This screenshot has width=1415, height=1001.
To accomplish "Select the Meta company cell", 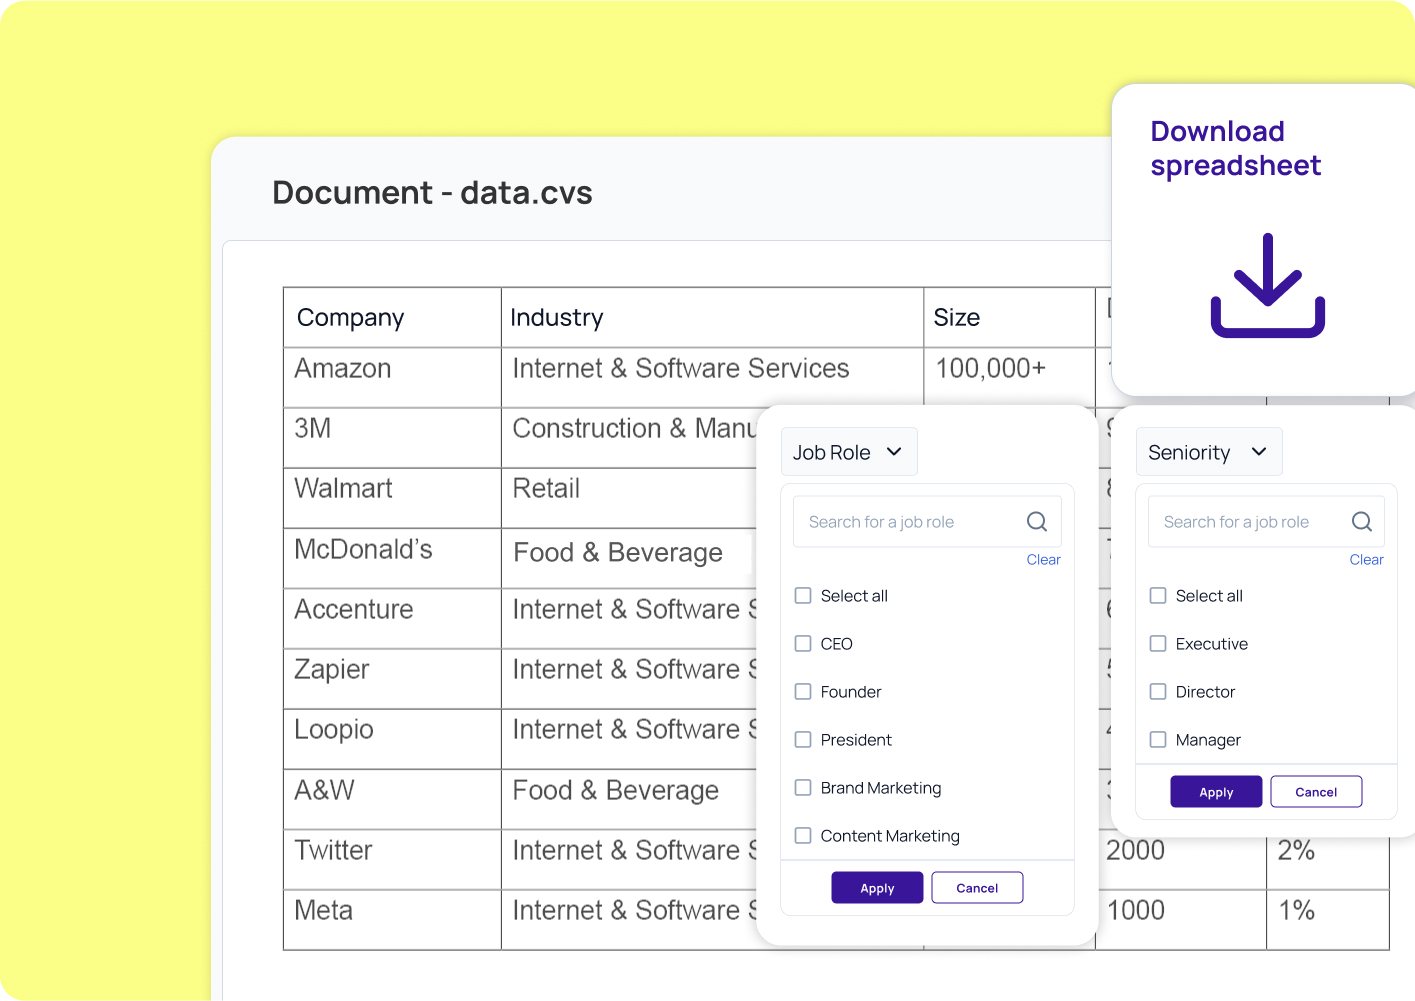I will 392,919.
